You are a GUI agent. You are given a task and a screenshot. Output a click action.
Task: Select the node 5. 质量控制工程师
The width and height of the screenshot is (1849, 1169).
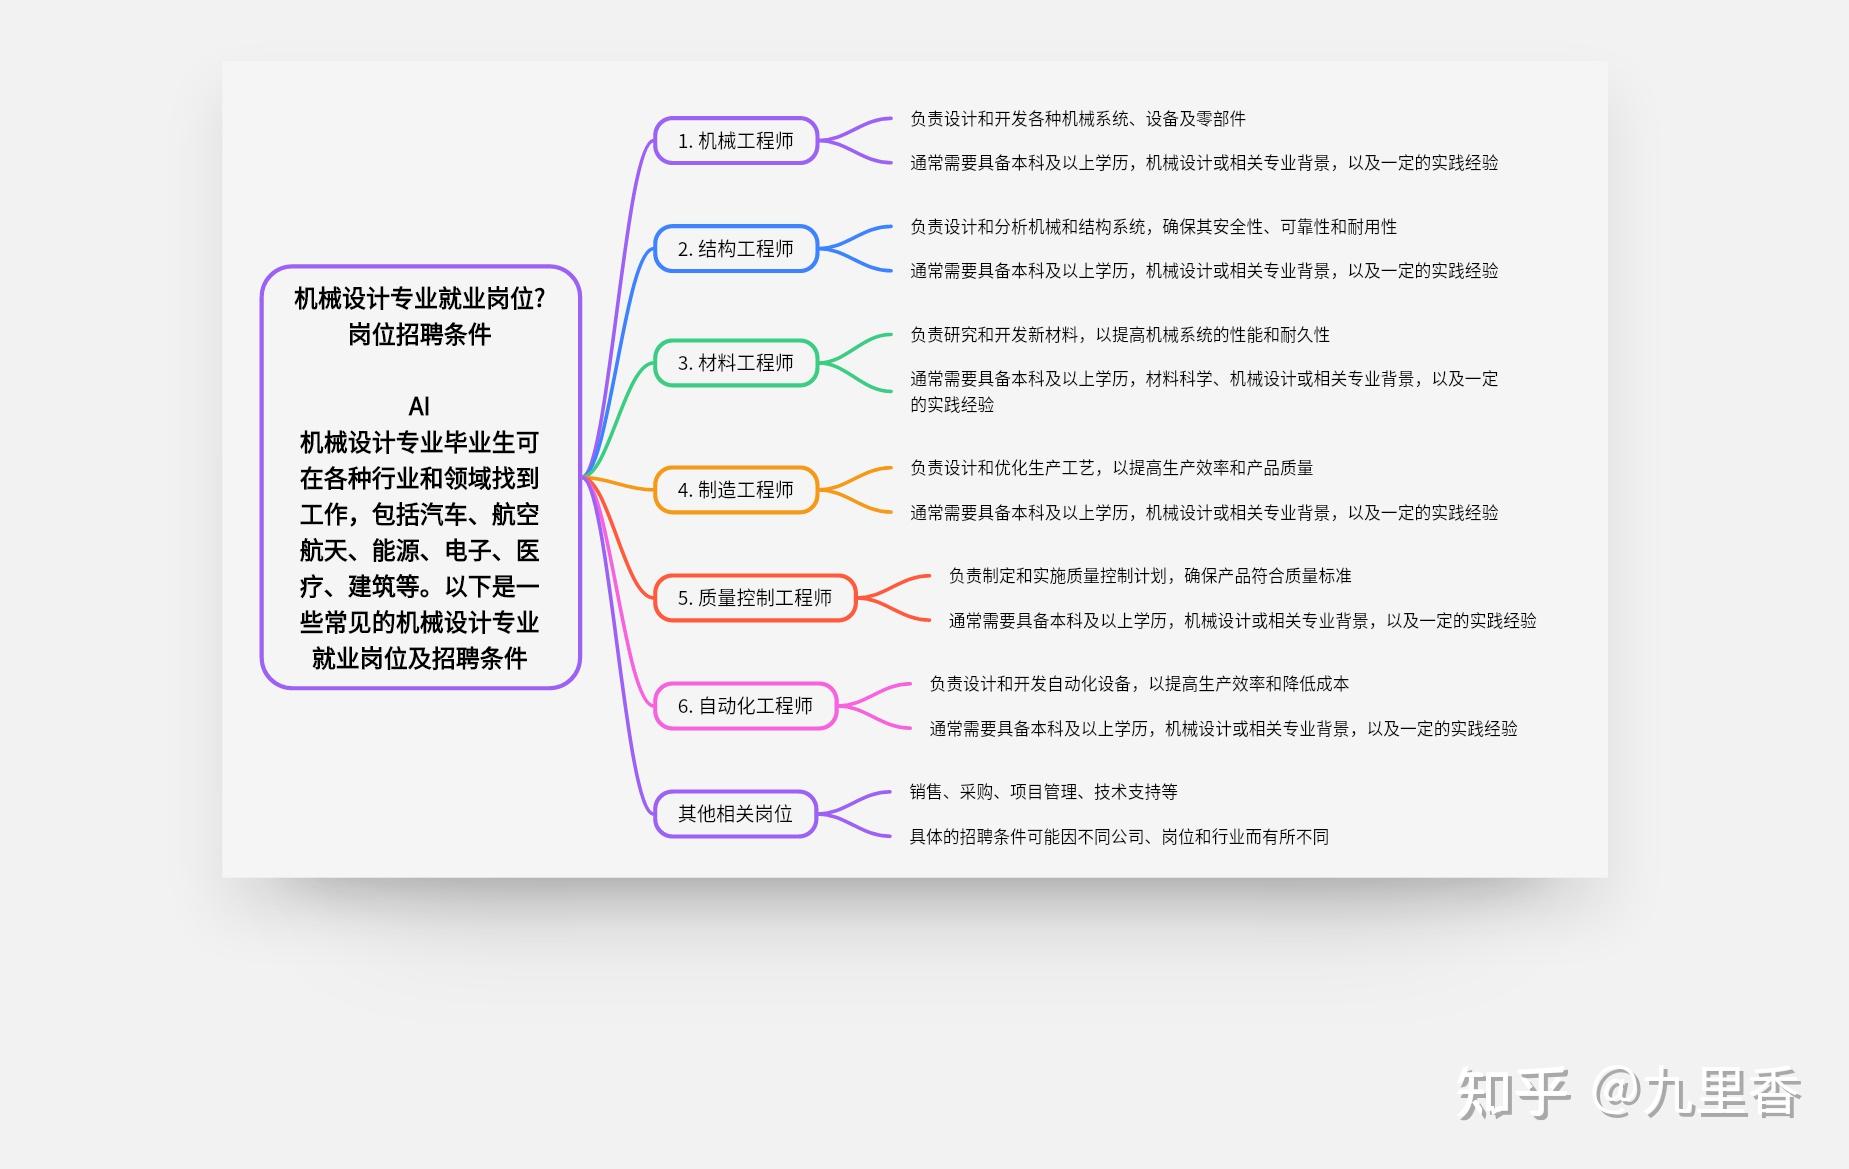coord(755,598)
